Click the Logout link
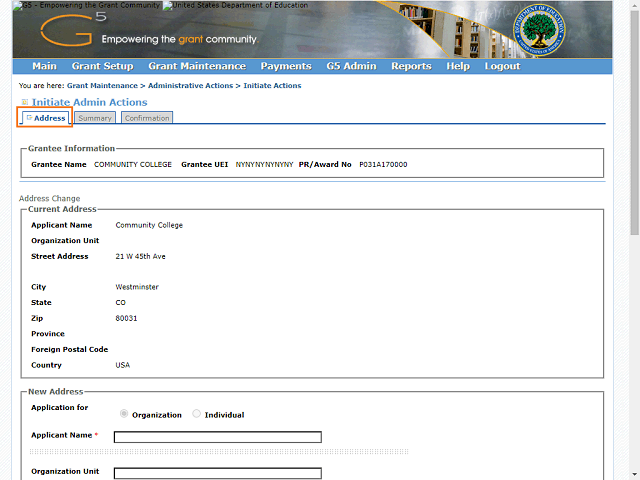The height and width of the screenshot is (480, 640). click(x=502, y=67)
